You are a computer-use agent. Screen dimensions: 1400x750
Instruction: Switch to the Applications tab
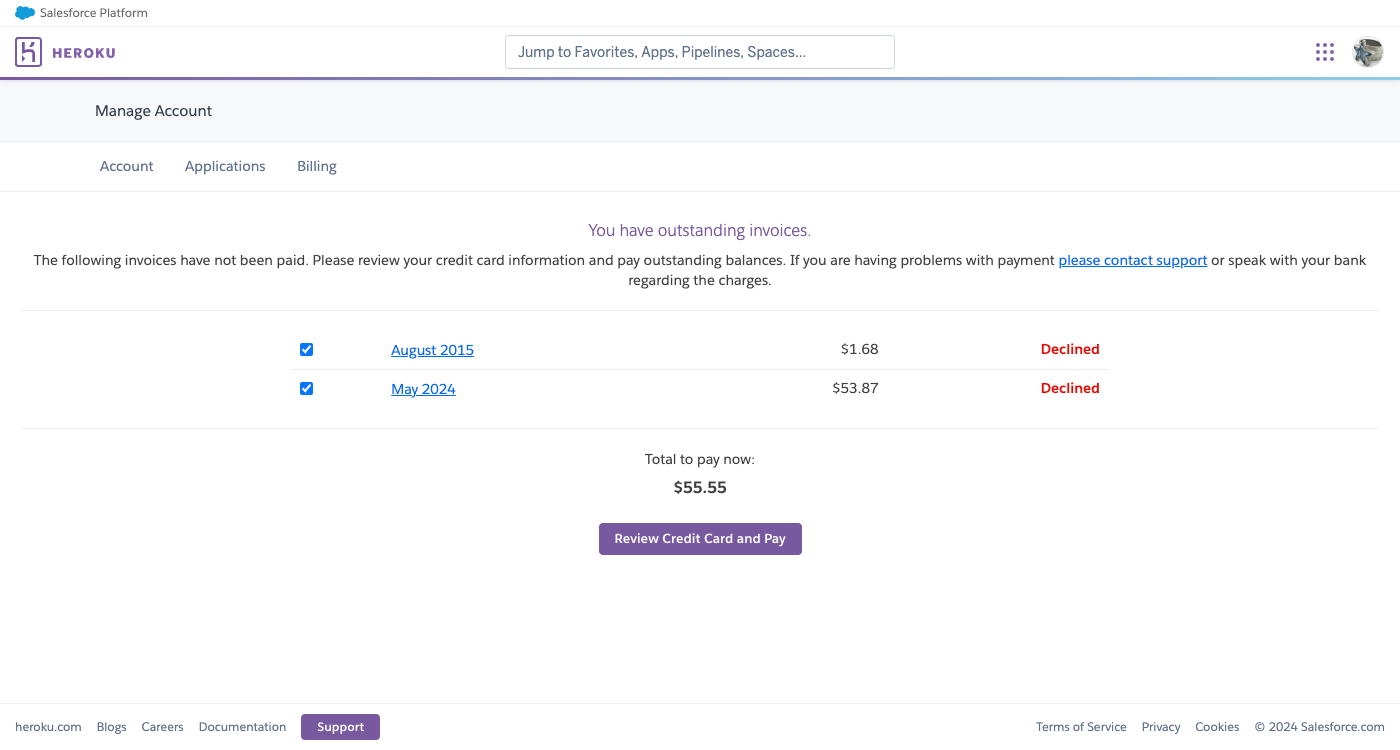click(225, 166)
